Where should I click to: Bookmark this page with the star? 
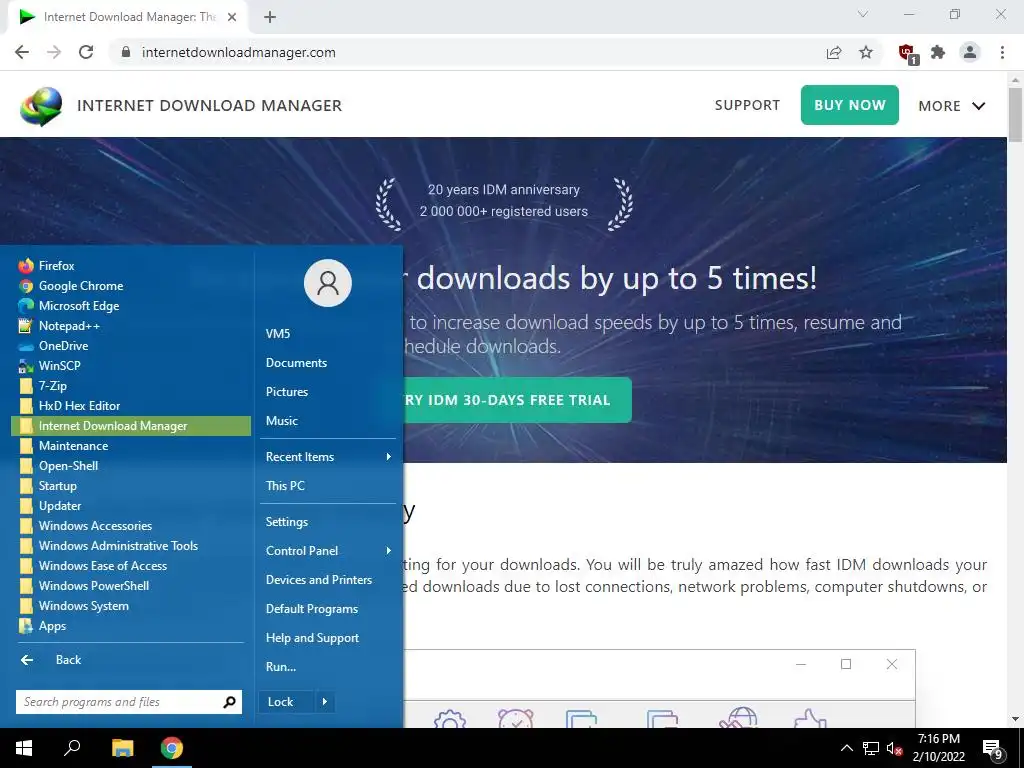[x=866, y=52]
